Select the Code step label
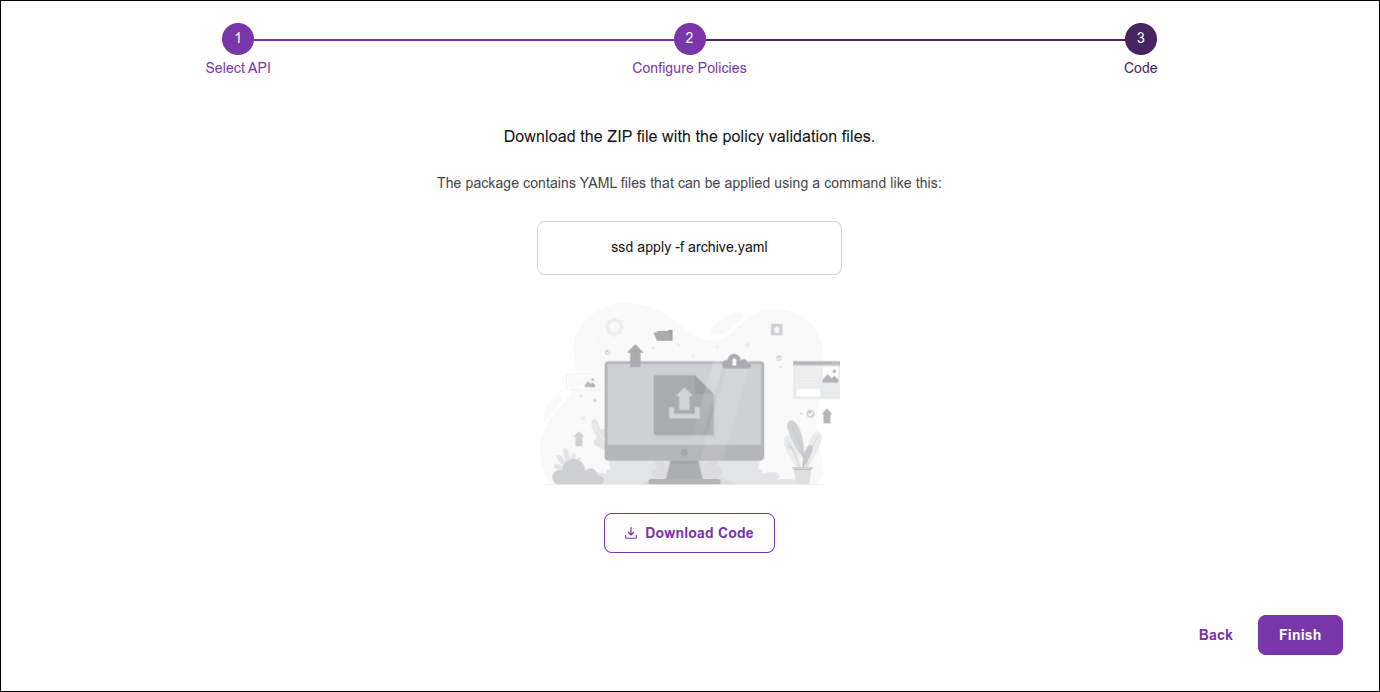The width and height of the screenshot is (1380, 692). pos(1140,68)
